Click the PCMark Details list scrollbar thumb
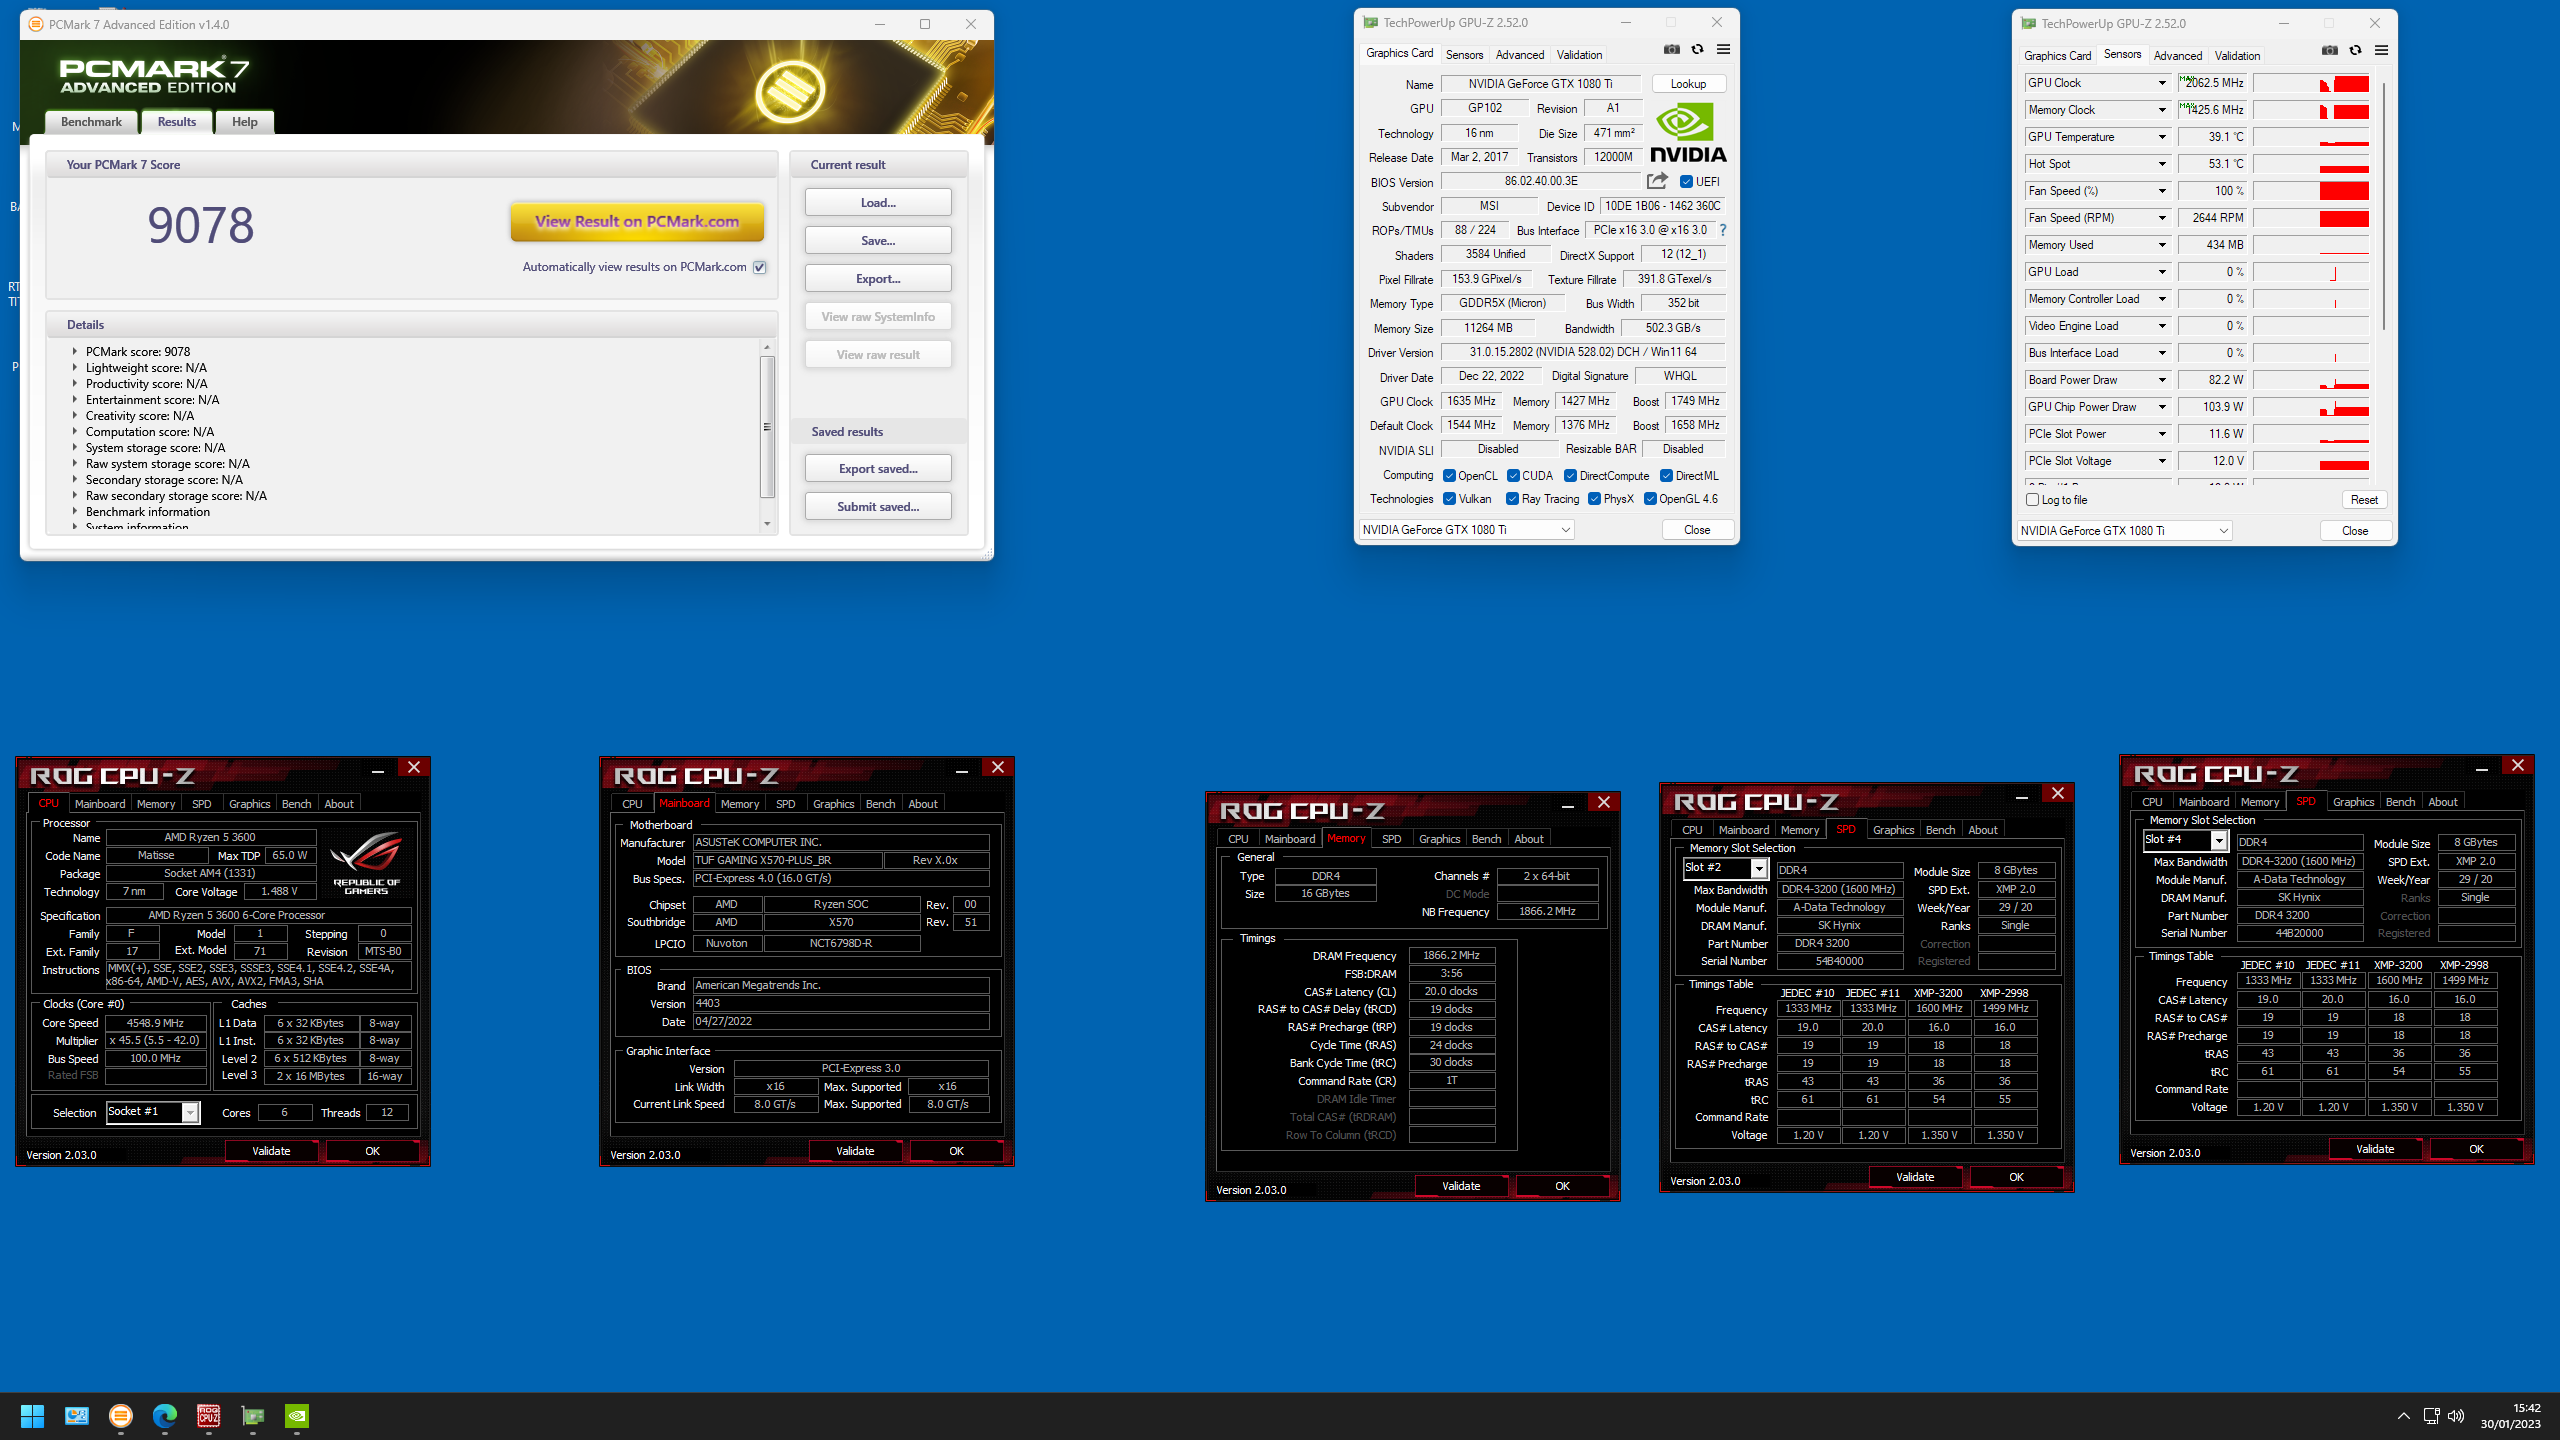Image resolution: width=2560 pixels, height=1440 pixels. [767, 427]
